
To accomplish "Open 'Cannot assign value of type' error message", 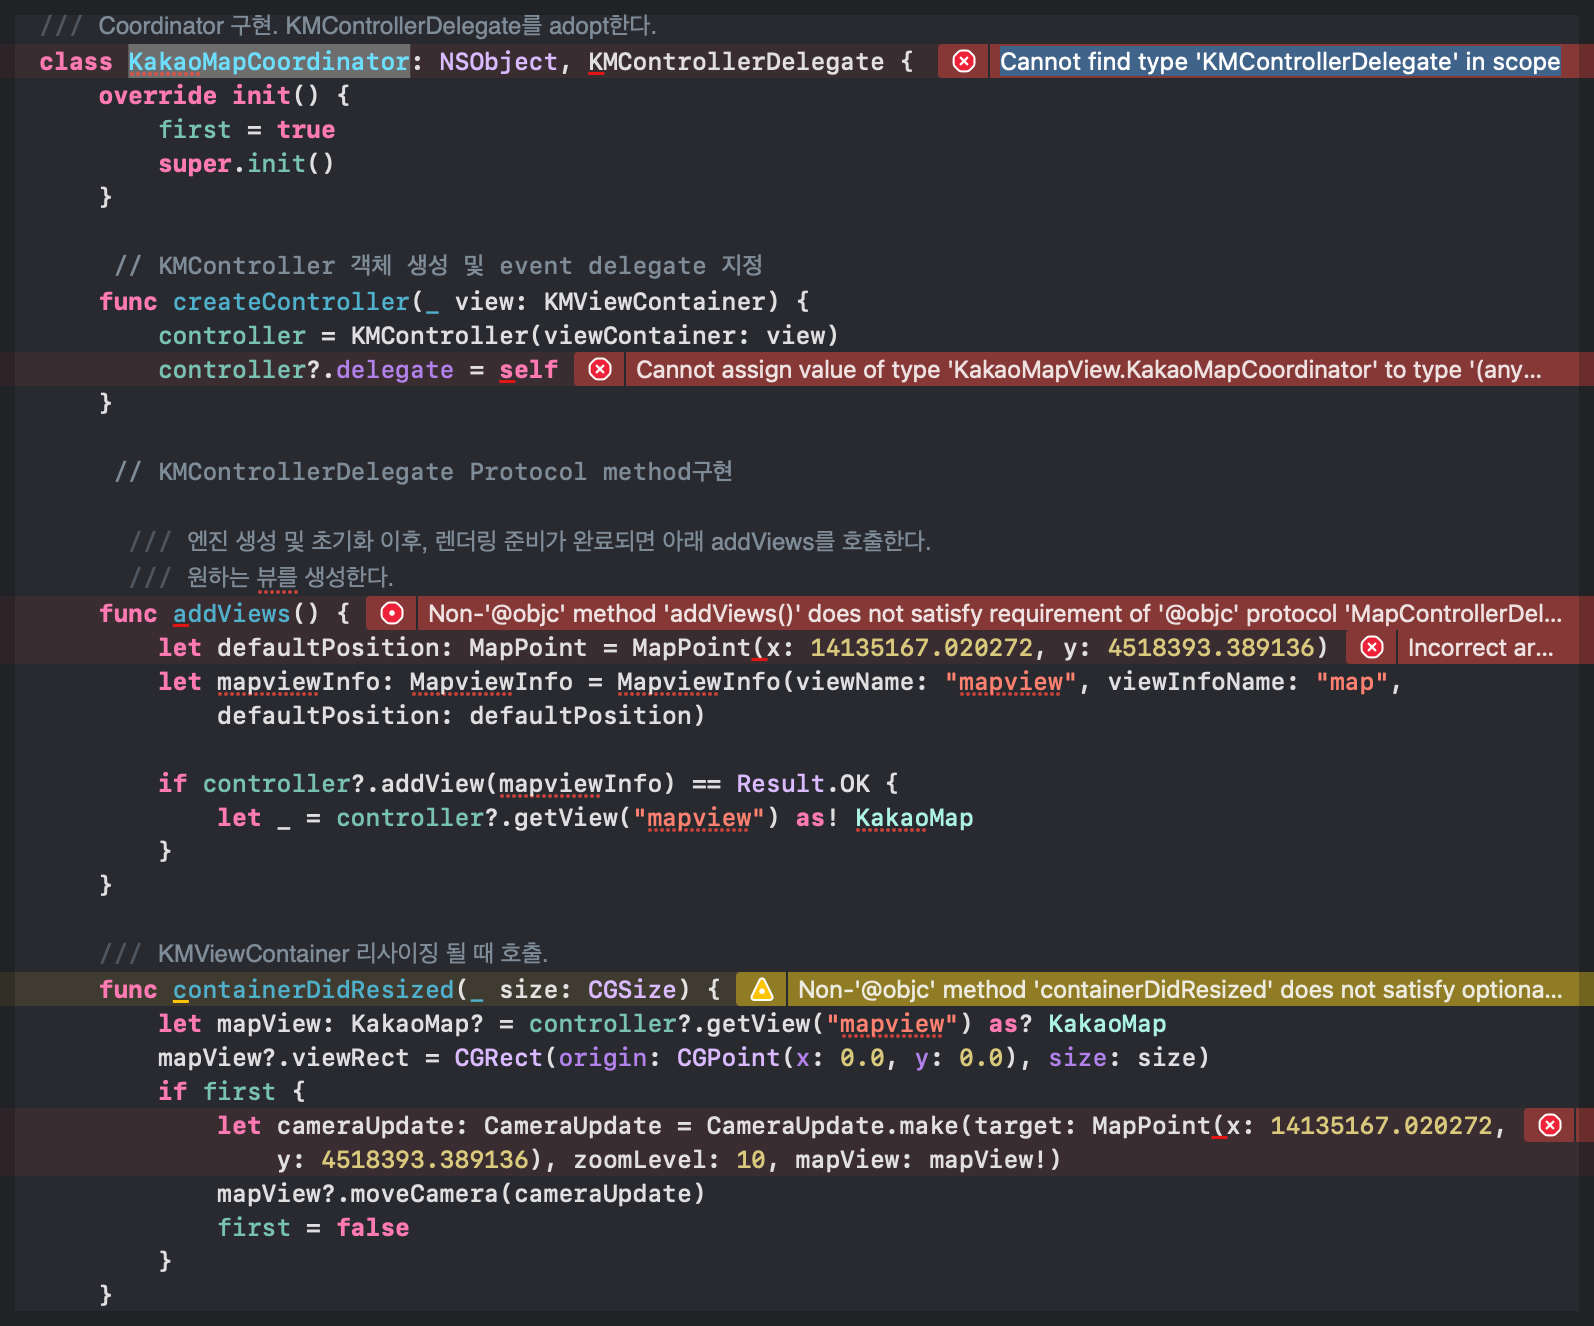I will 1089,370.
